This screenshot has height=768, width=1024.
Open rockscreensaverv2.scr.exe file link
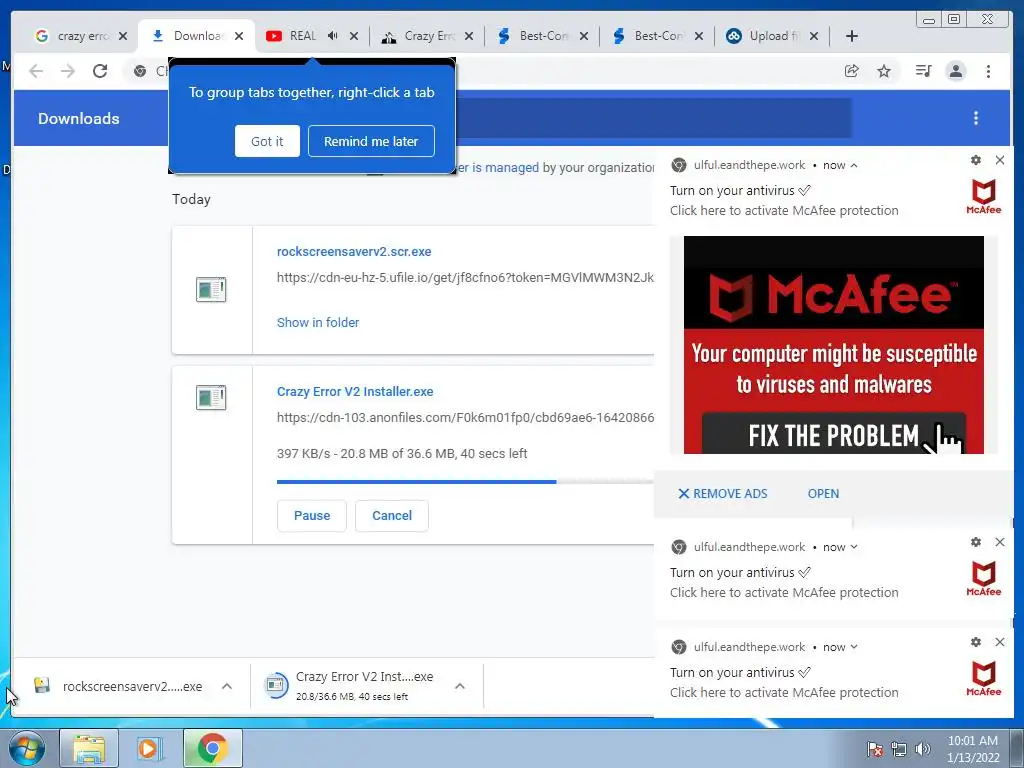click(x=354, y=251)
